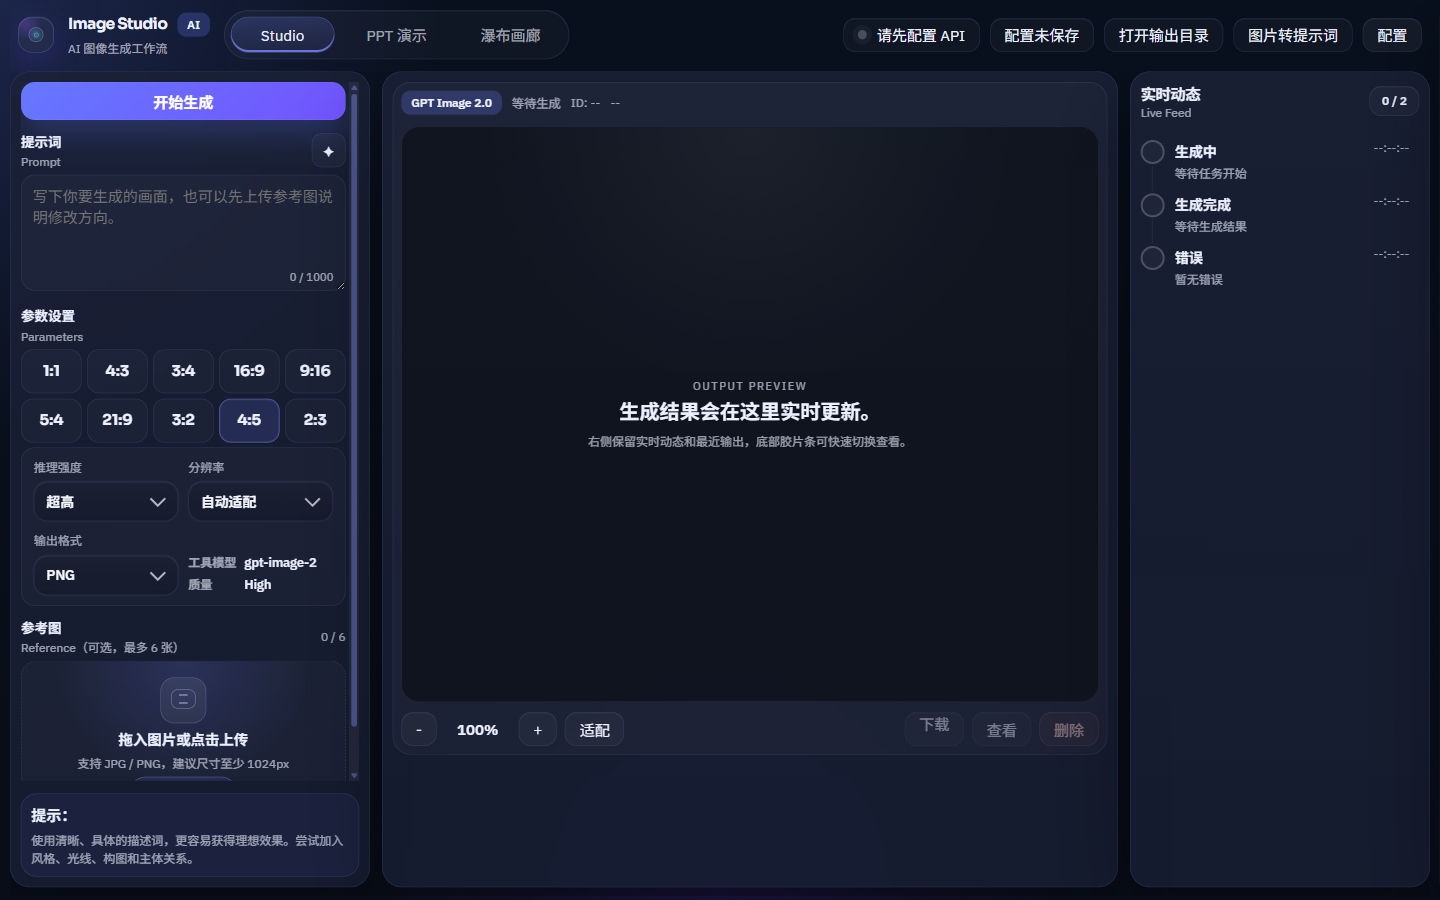Open the 分辨率 dropdown showing 自动适配
The width and height of the screenshot is (1440, 900).
260,501
